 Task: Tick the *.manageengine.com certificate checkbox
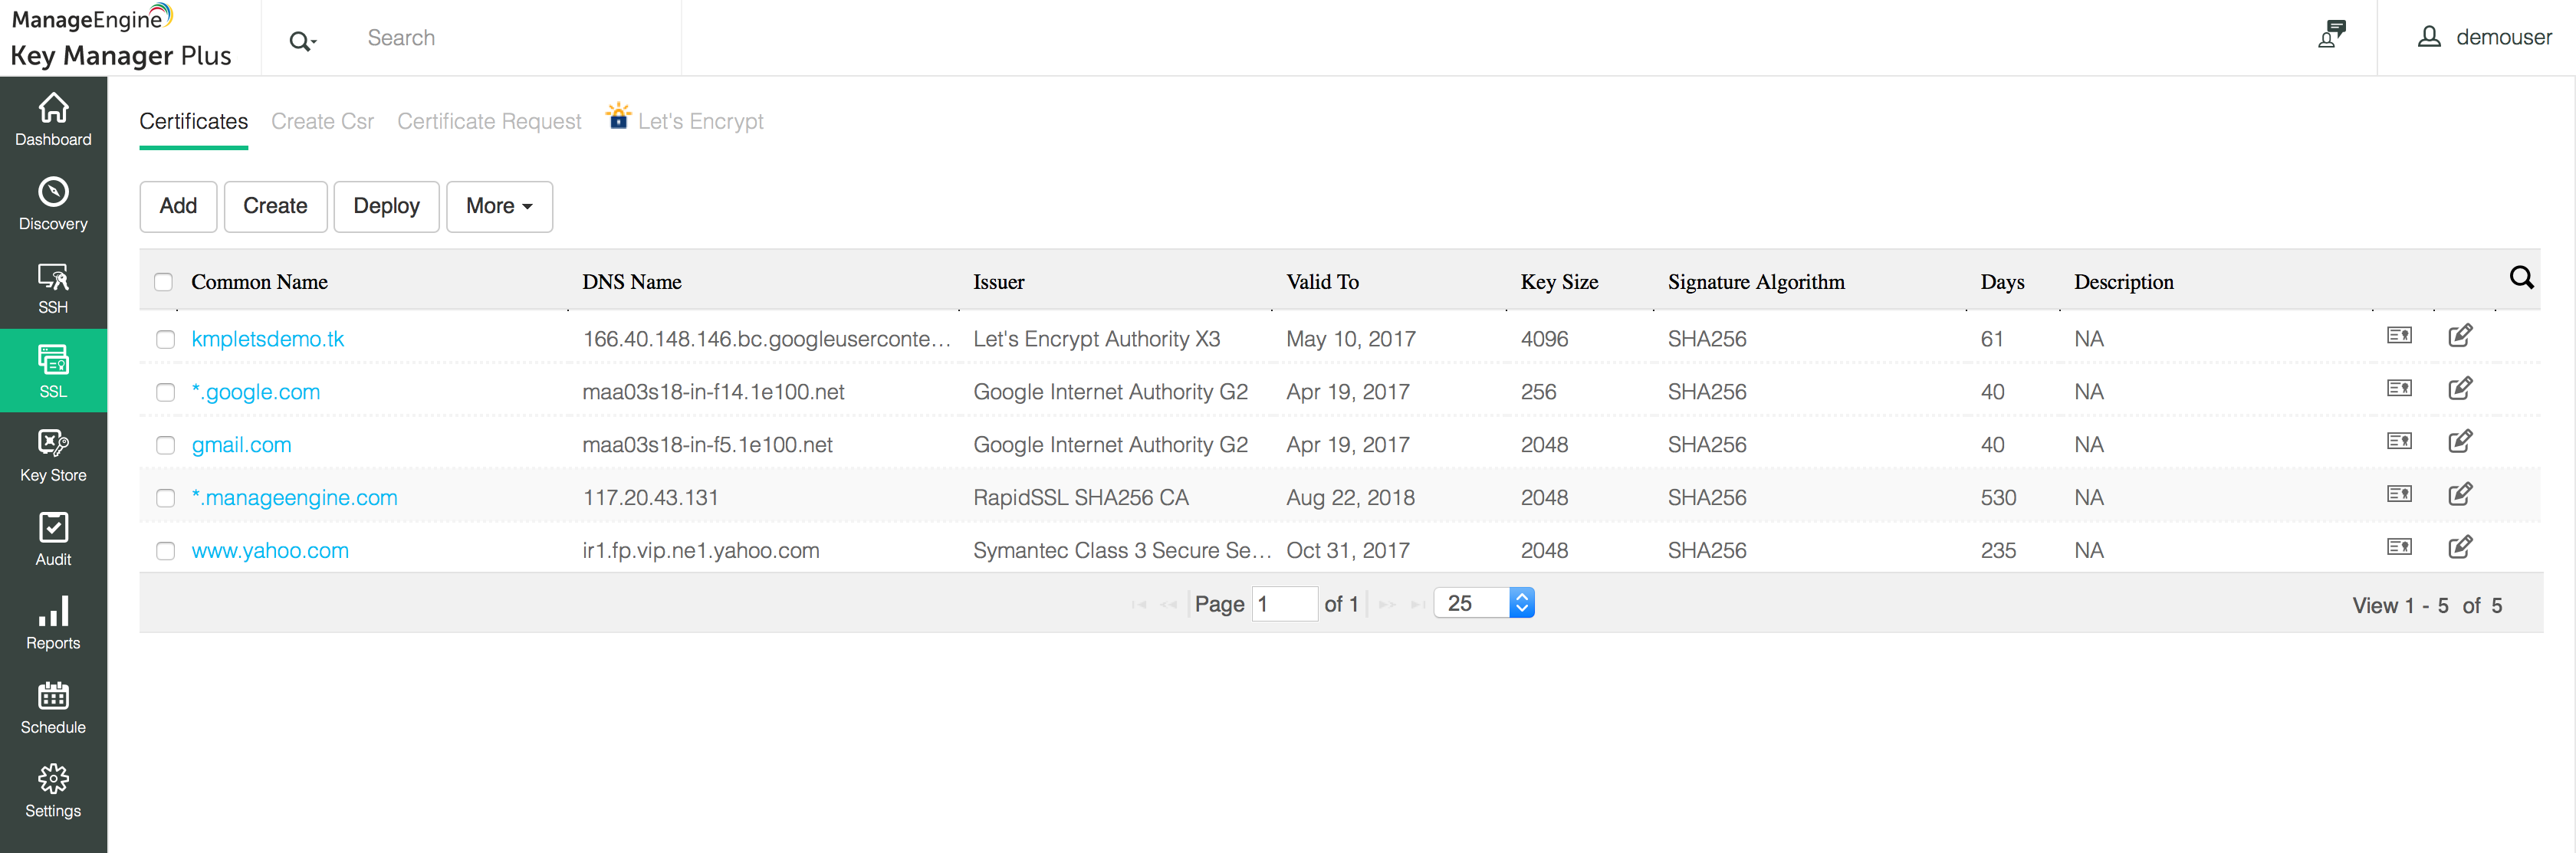[x=165, y=498]
